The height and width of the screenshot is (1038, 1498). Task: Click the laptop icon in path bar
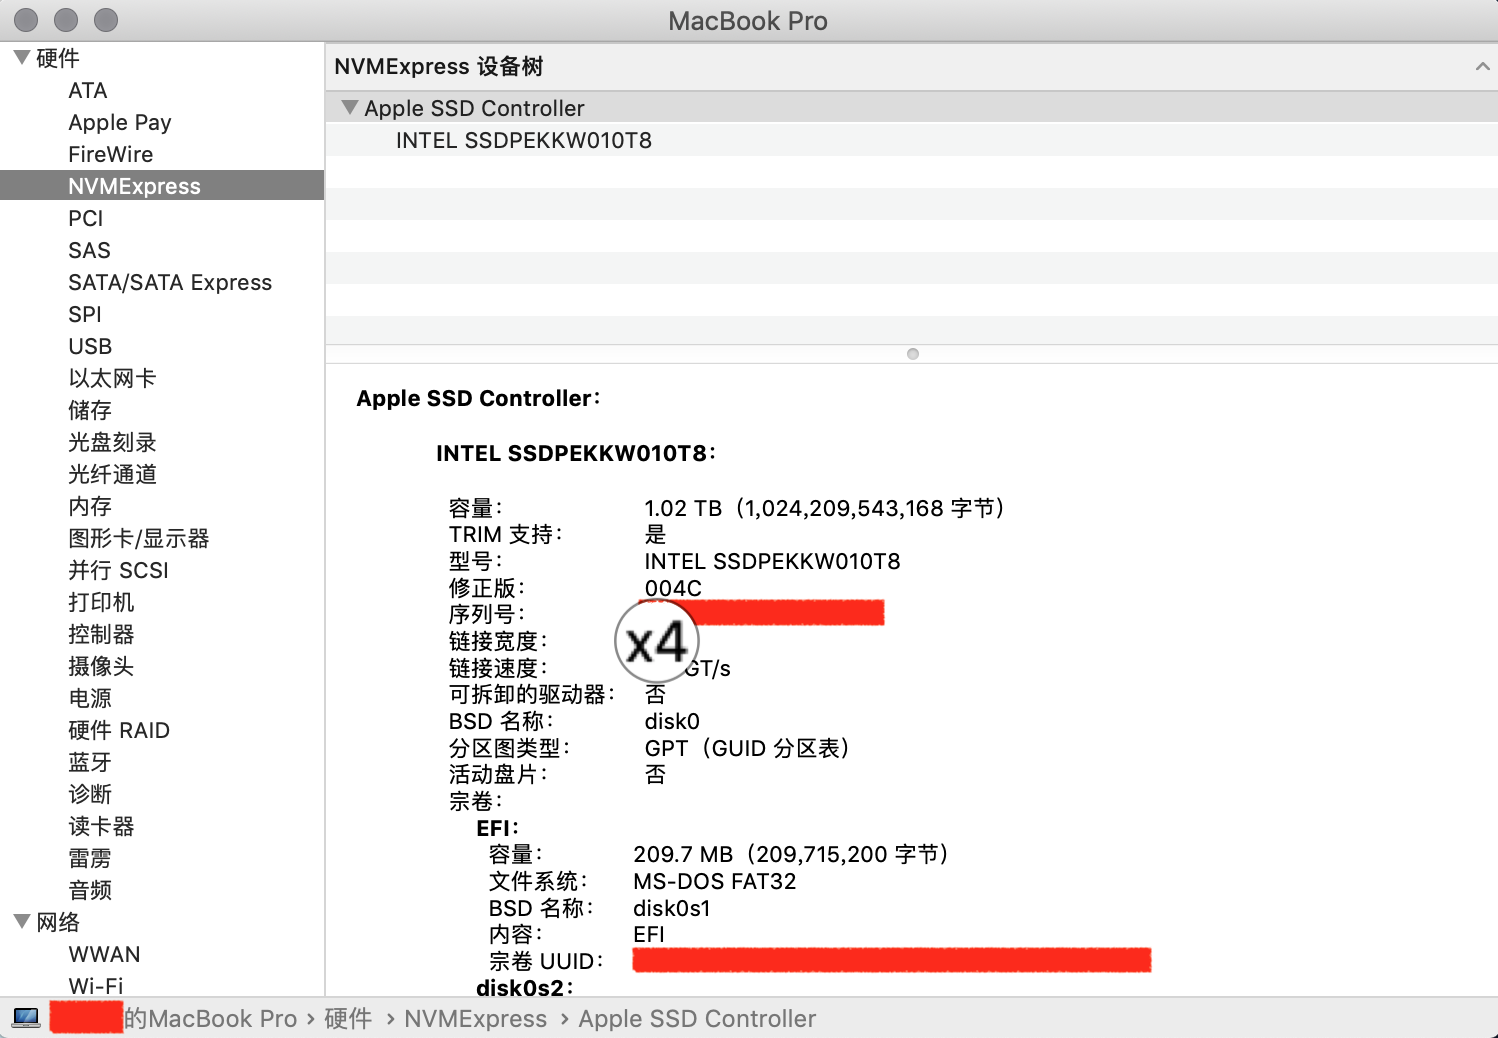click(x=26, y=1018)
